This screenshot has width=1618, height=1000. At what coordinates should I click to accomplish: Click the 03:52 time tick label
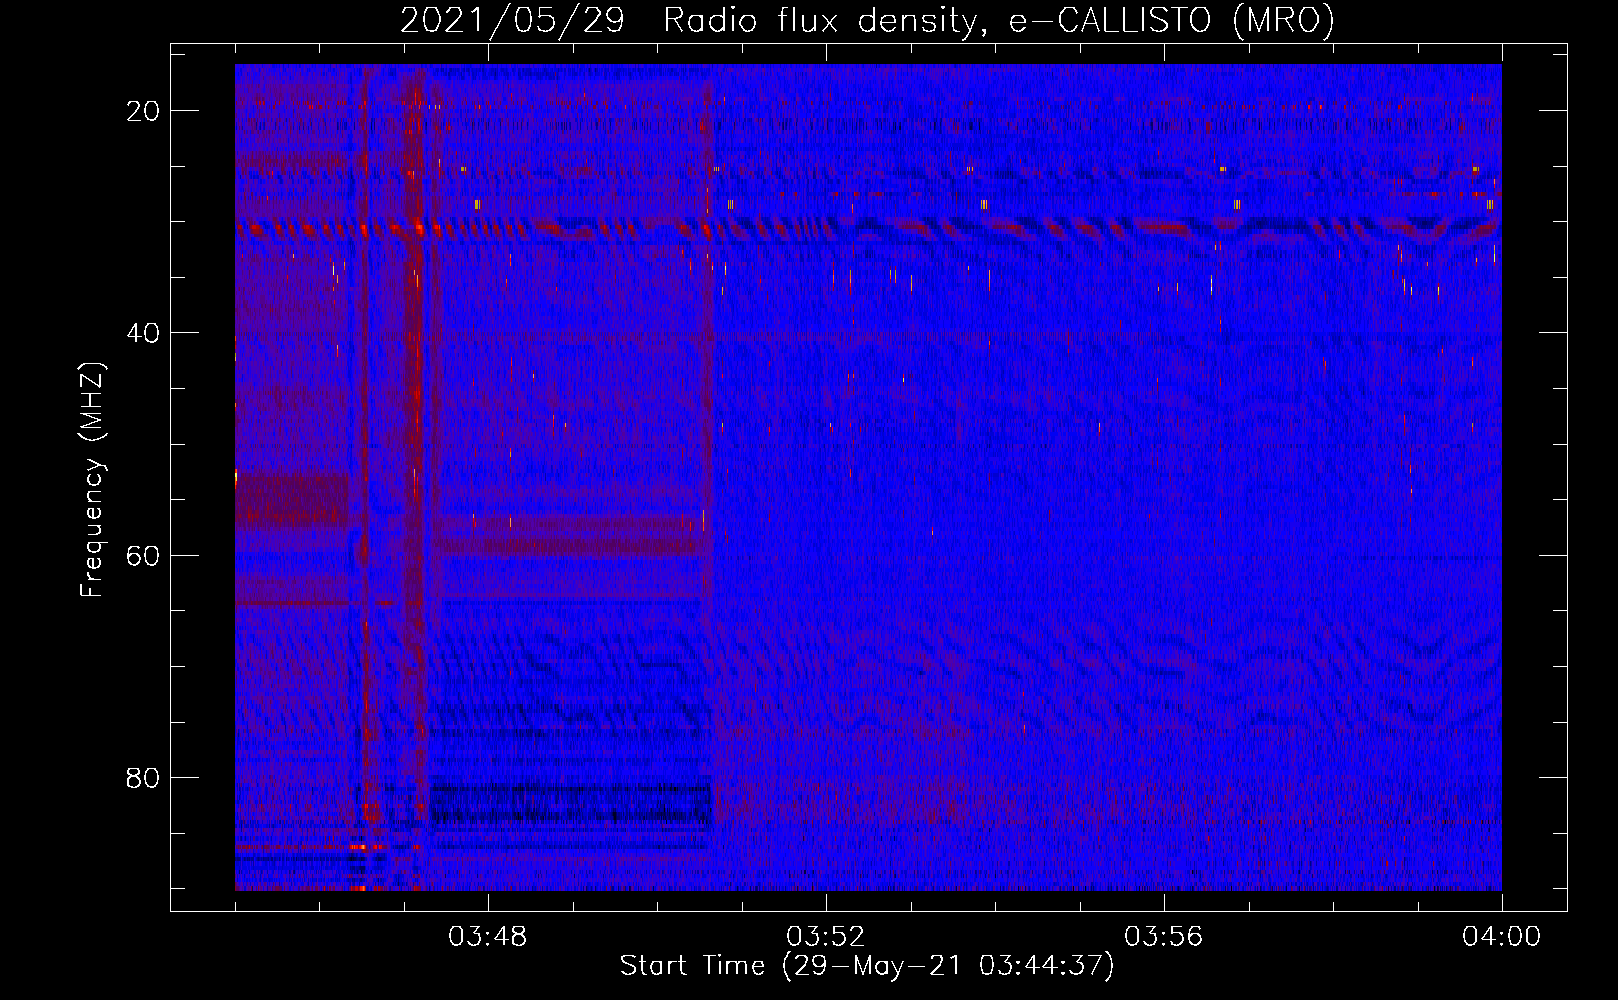click(x=826, y=937)
